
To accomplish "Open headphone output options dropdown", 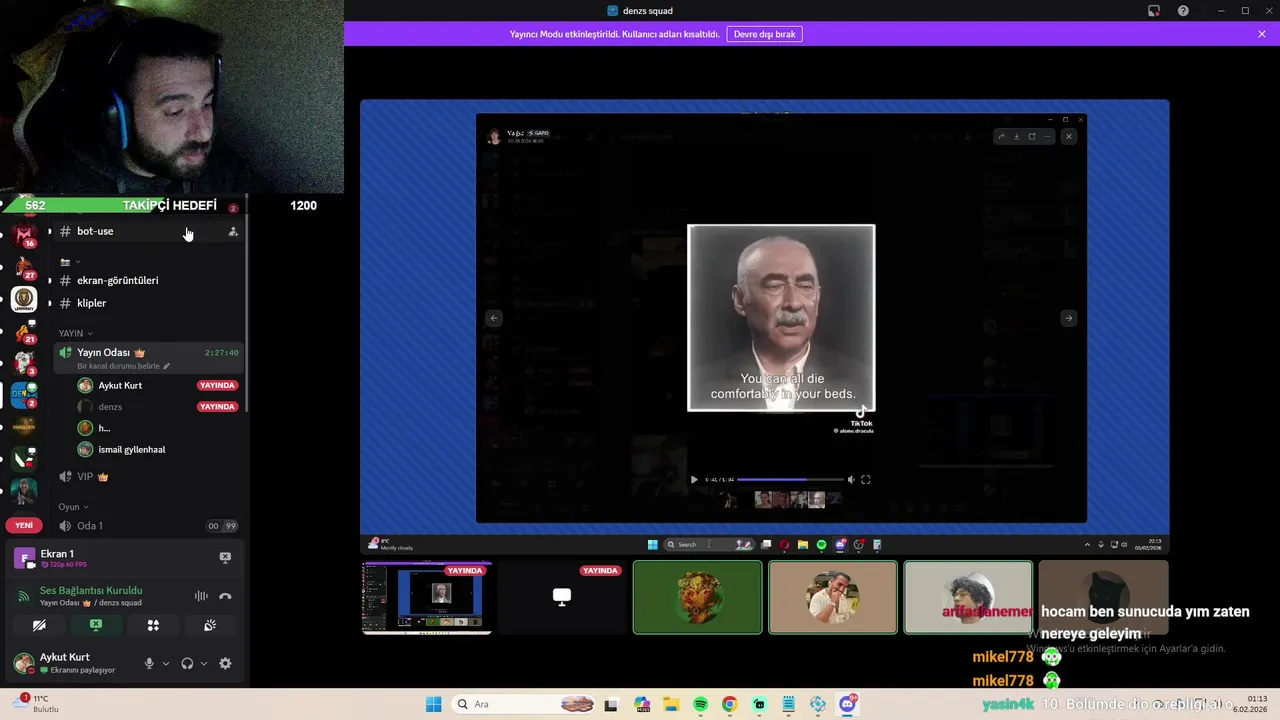I will pos(204,663).
